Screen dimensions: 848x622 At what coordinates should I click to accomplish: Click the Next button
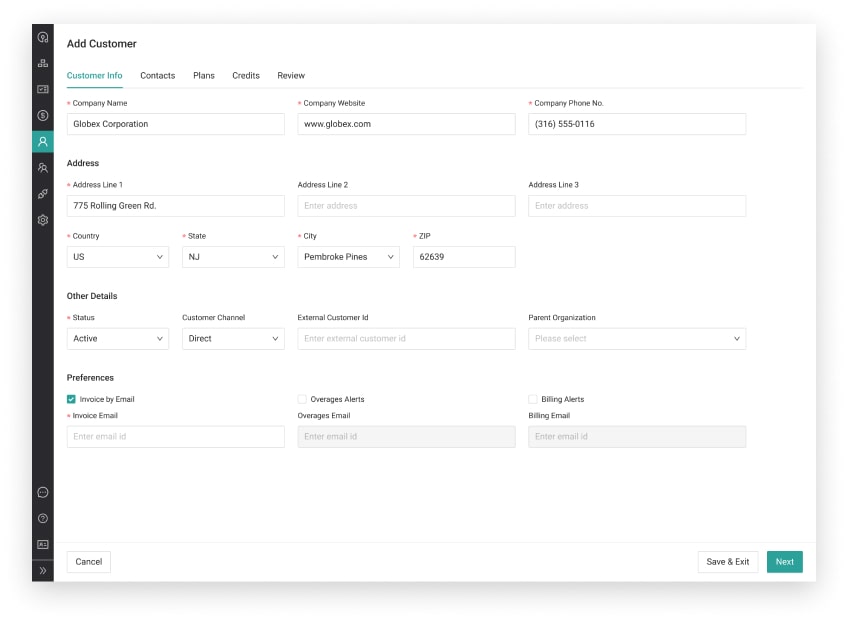784,562
